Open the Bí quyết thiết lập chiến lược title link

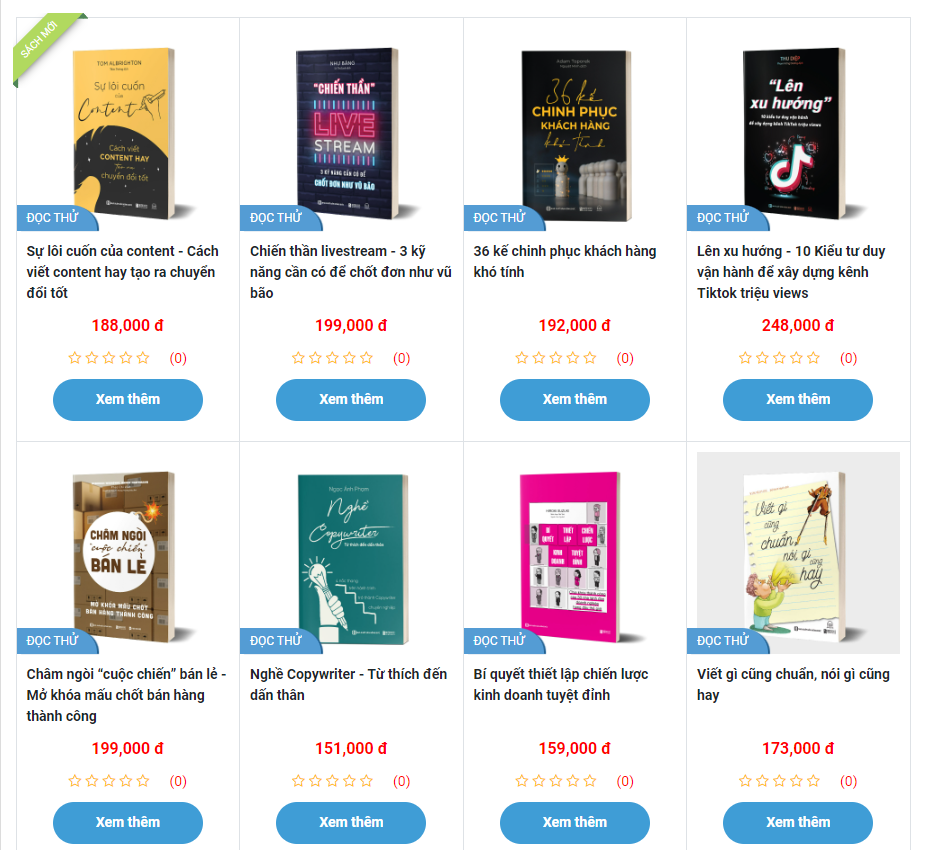pos(560,684)
